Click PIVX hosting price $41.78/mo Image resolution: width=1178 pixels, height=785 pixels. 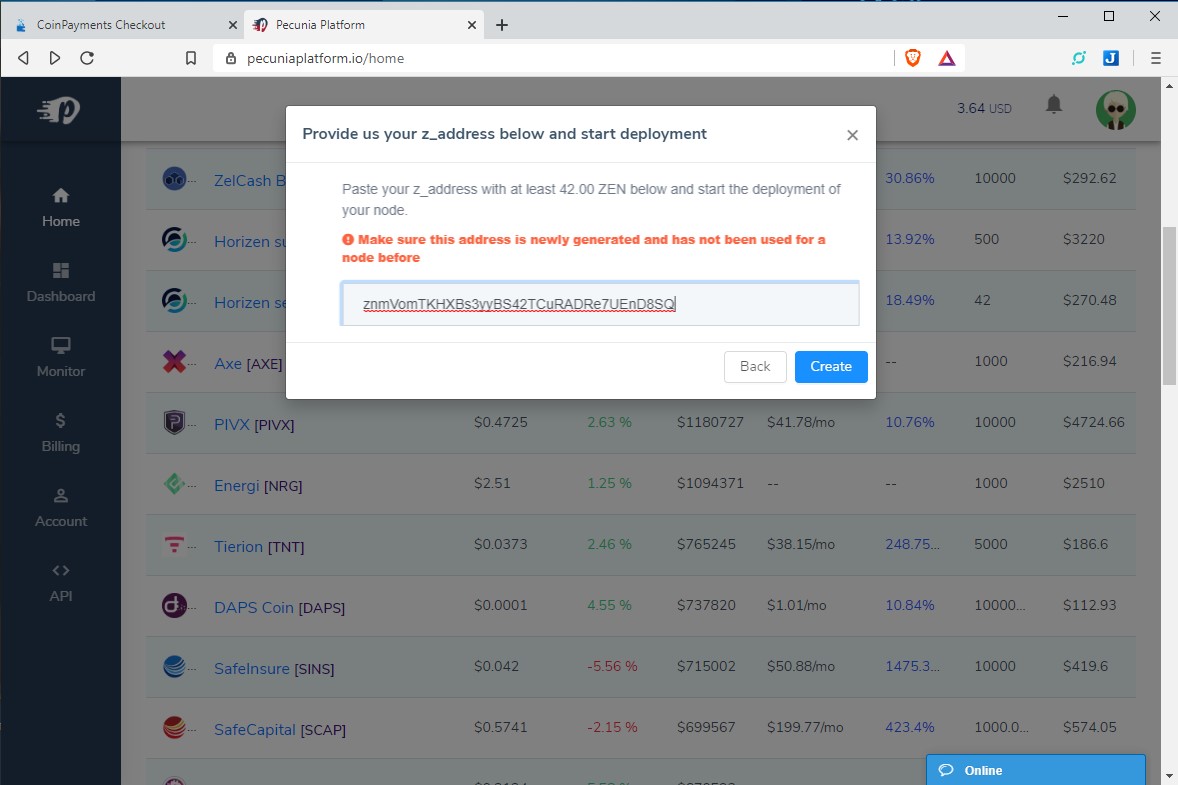pyautogui.click(x=801, y=422)
